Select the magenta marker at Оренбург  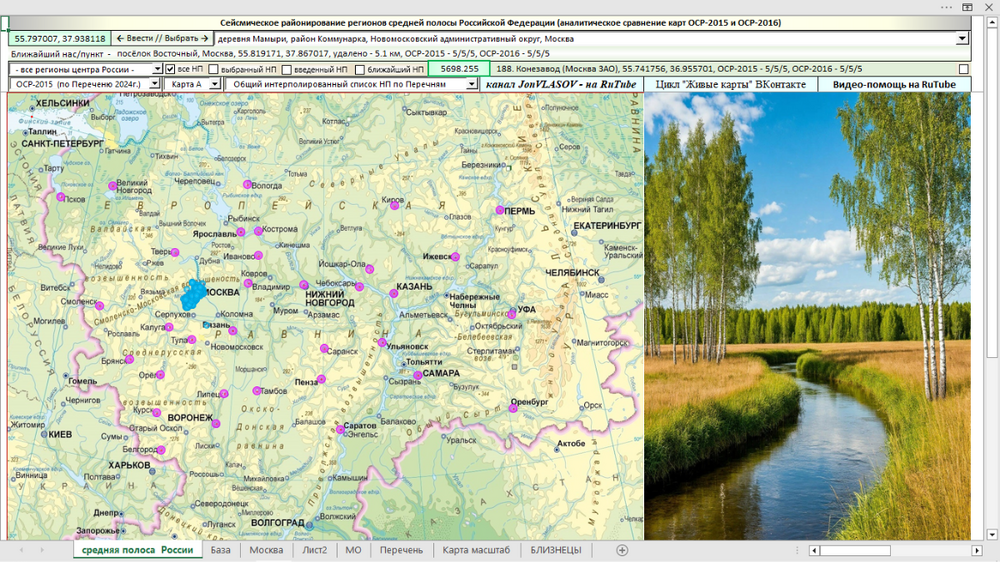click(x=513, y=408)
